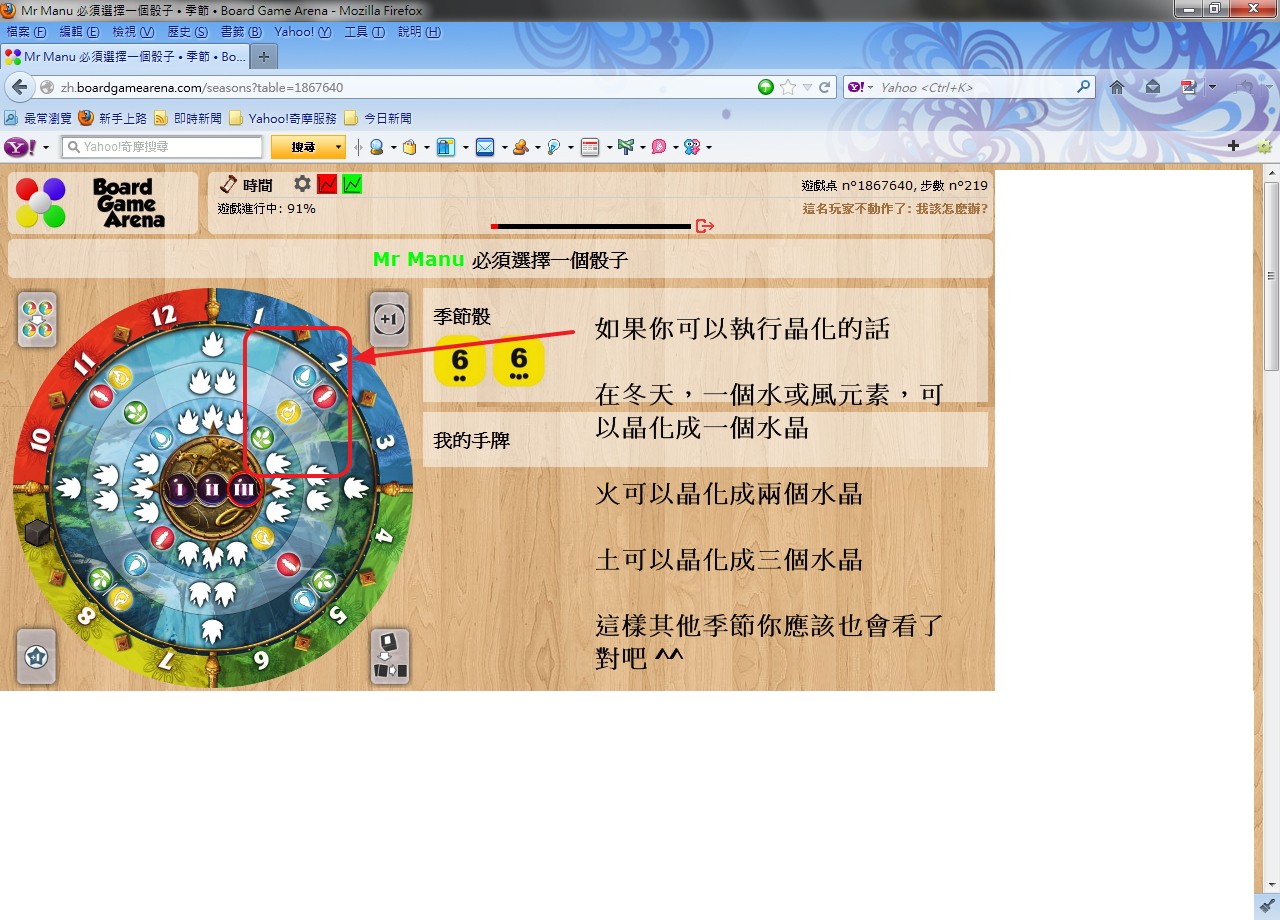Viewport: 1280px width, 920px height.
Task: Open the Yahoo!奇摩服務 bookmark folder
Action: click(x=283, y=118)
